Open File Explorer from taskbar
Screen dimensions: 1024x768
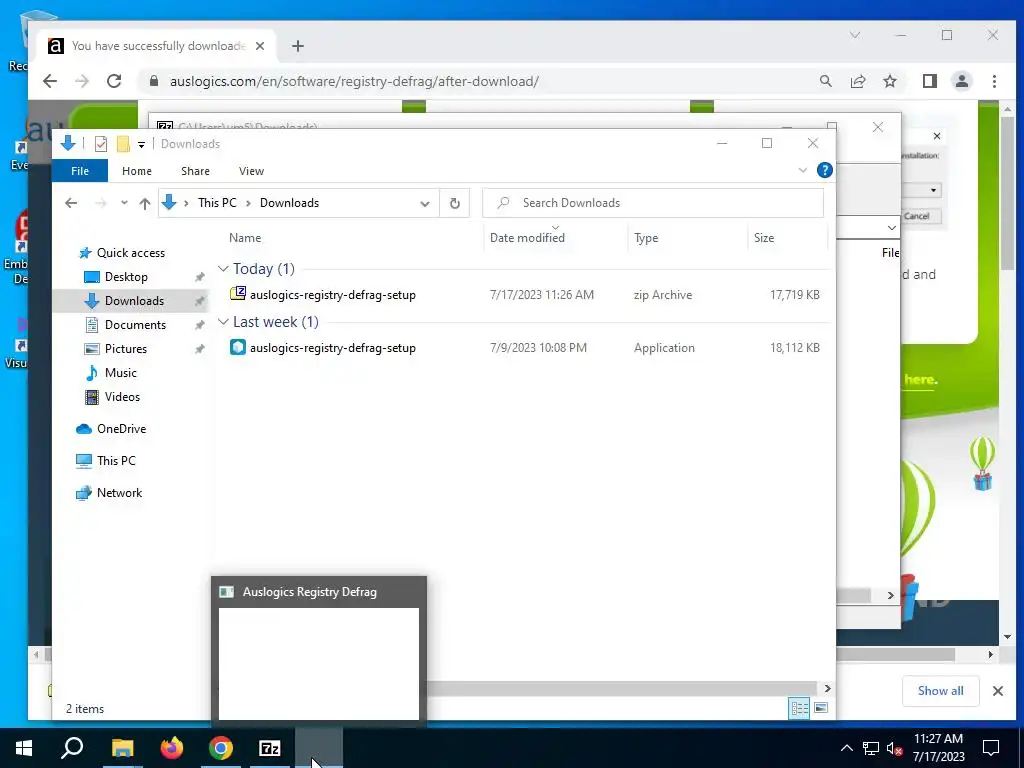coord(123,748)
